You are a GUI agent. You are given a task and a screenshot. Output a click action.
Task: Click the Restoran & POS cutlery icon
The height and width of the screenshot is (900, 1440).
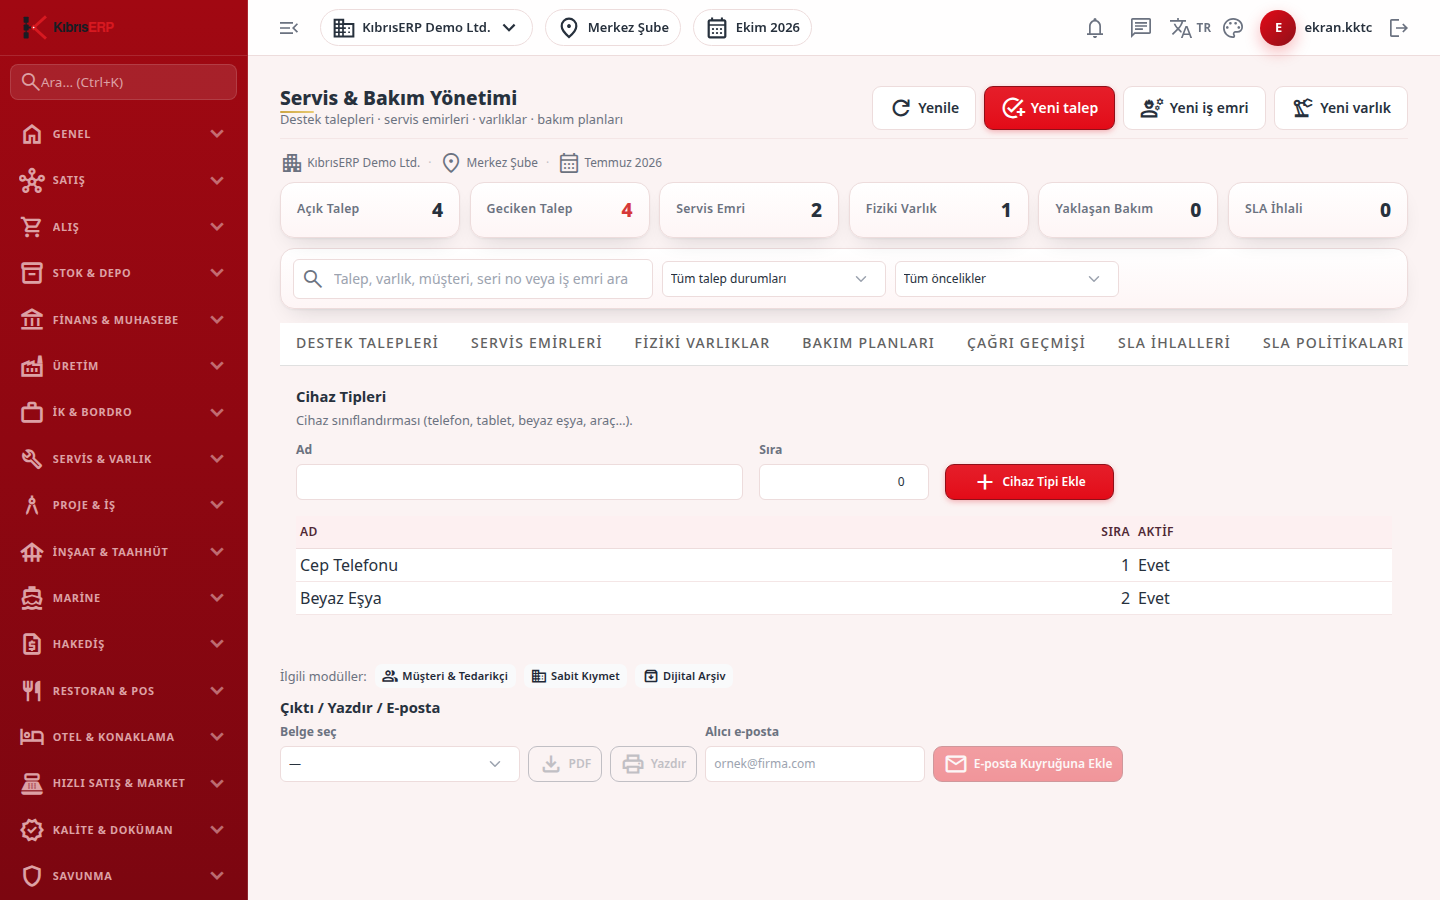pos(32,691)
